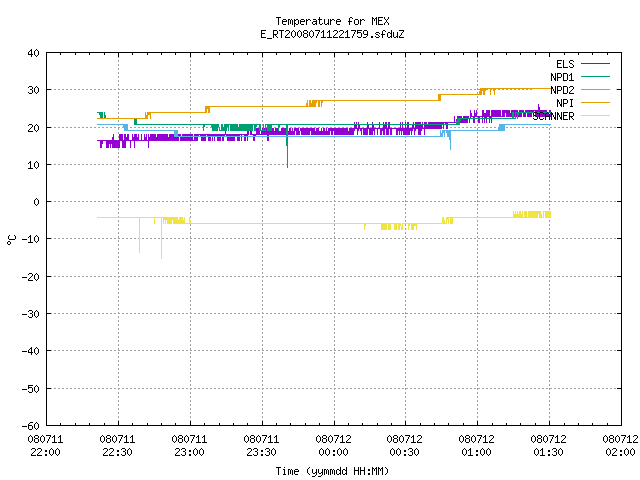Click the 'Time (yymmdd HH:MM)' axis title
Screen dimensions: 640x480
pos(332,471)
